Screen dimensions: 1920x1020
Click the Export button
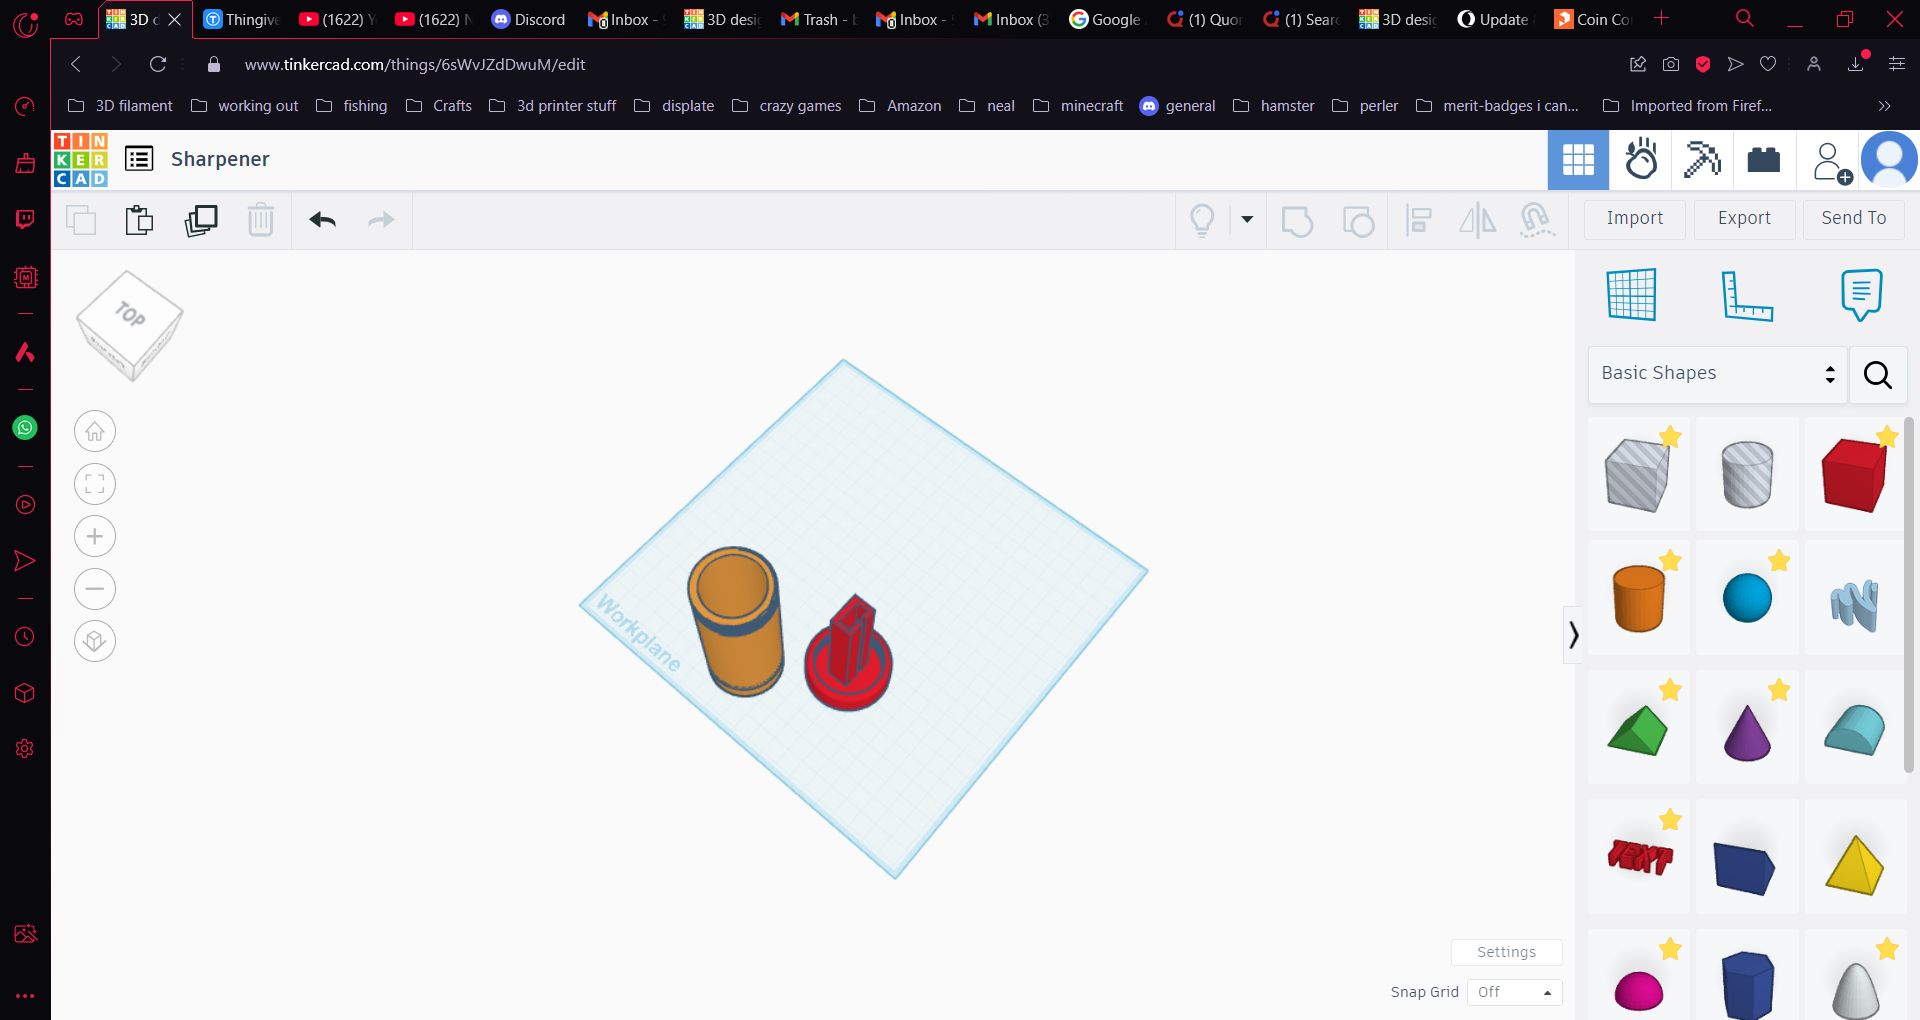click(1744, 219)
